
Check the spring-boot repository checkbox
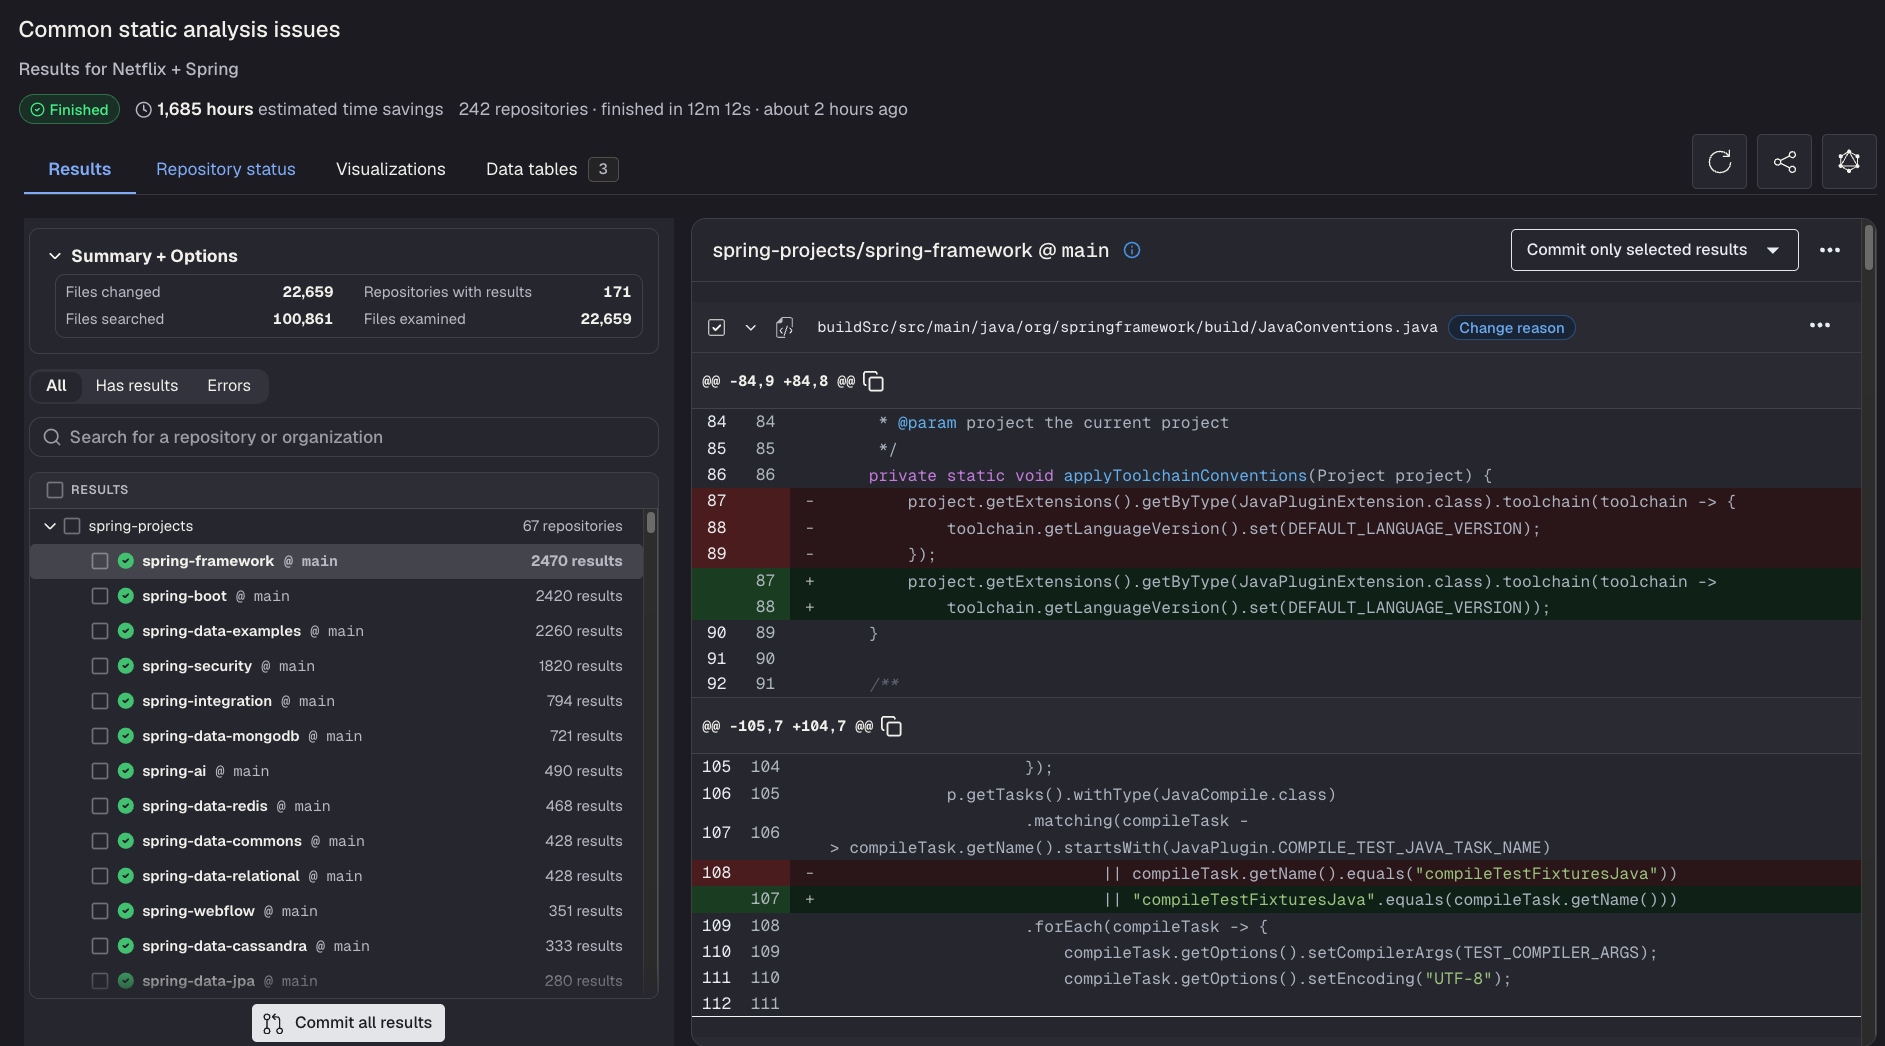(100, 596)
